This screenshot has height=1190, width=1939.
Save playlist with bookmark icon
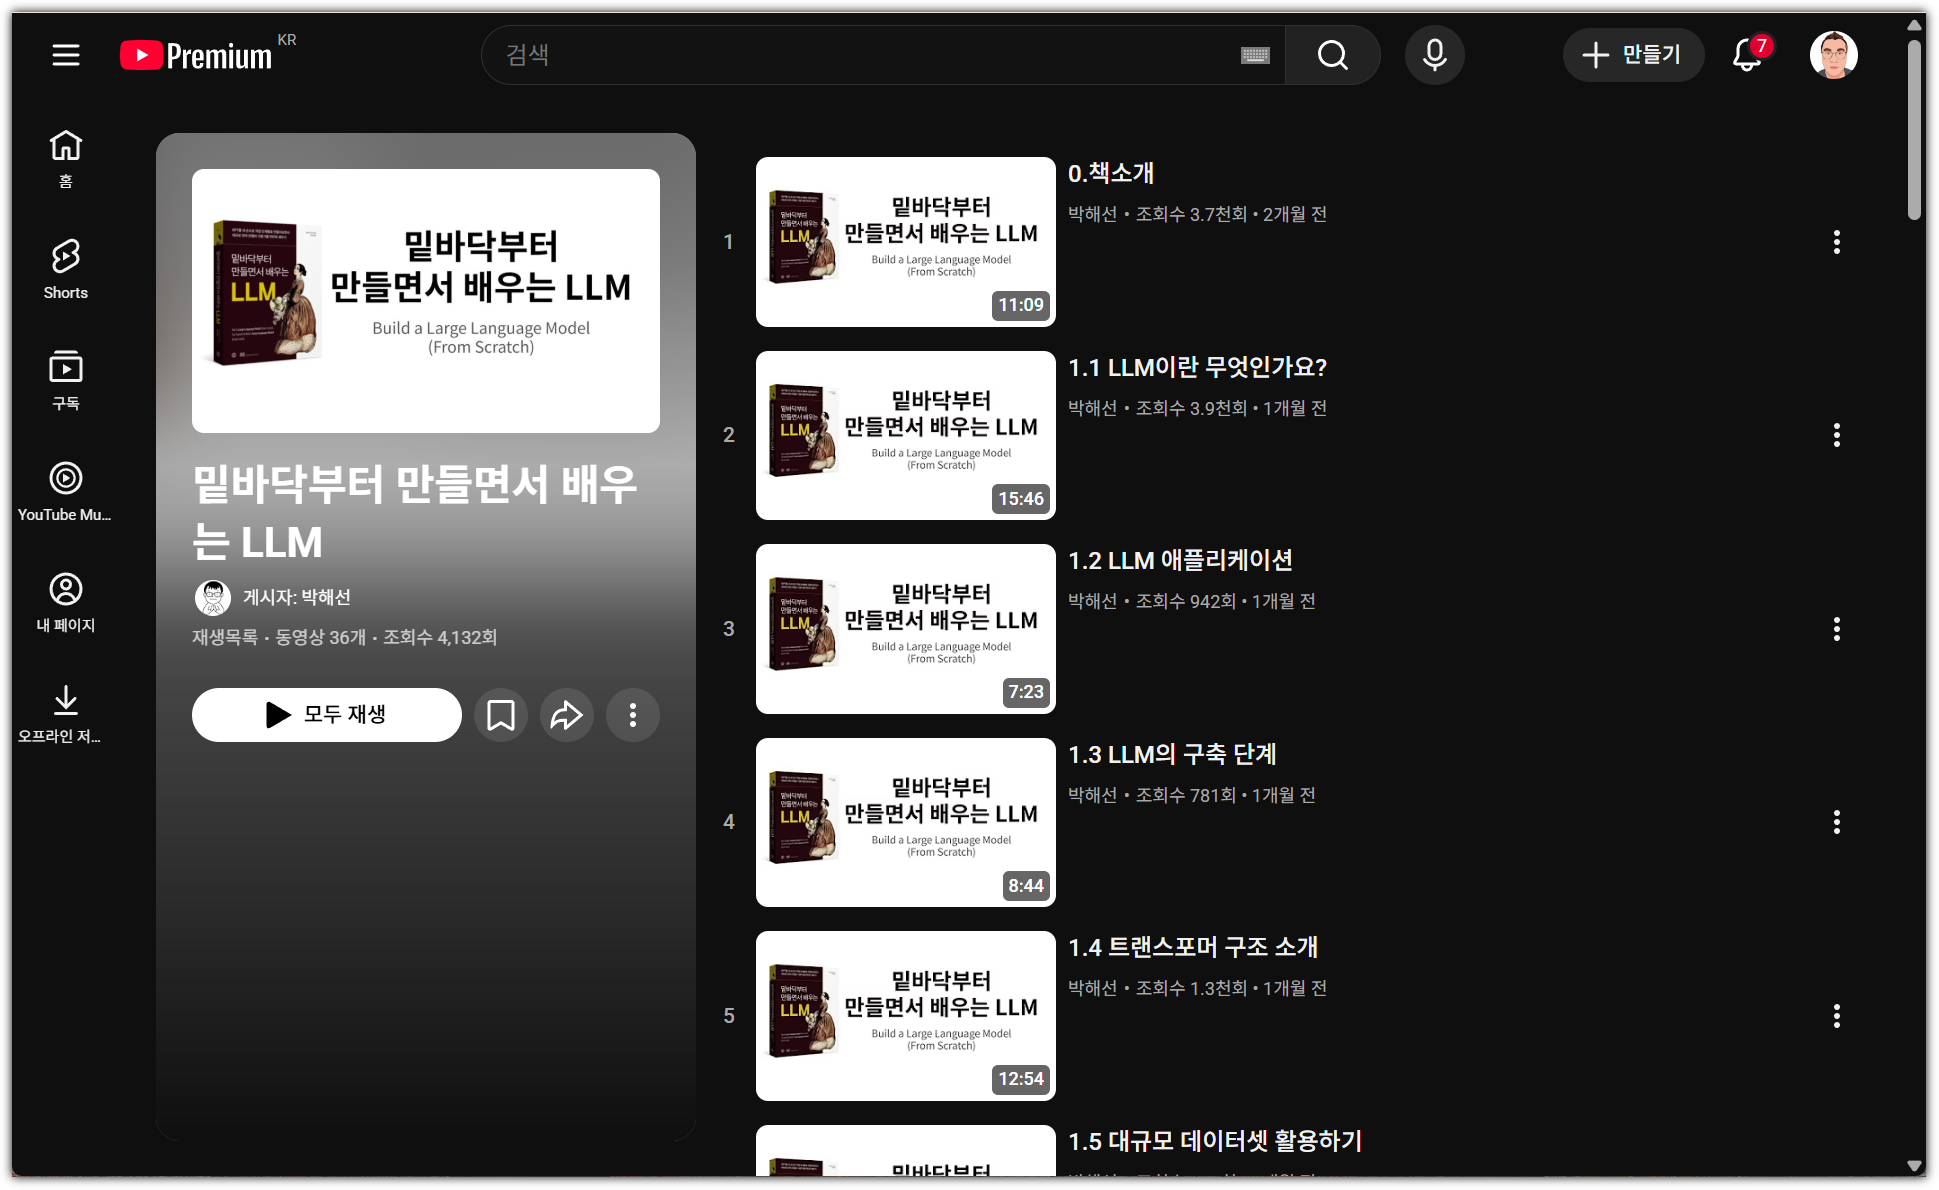click(500, 715)
